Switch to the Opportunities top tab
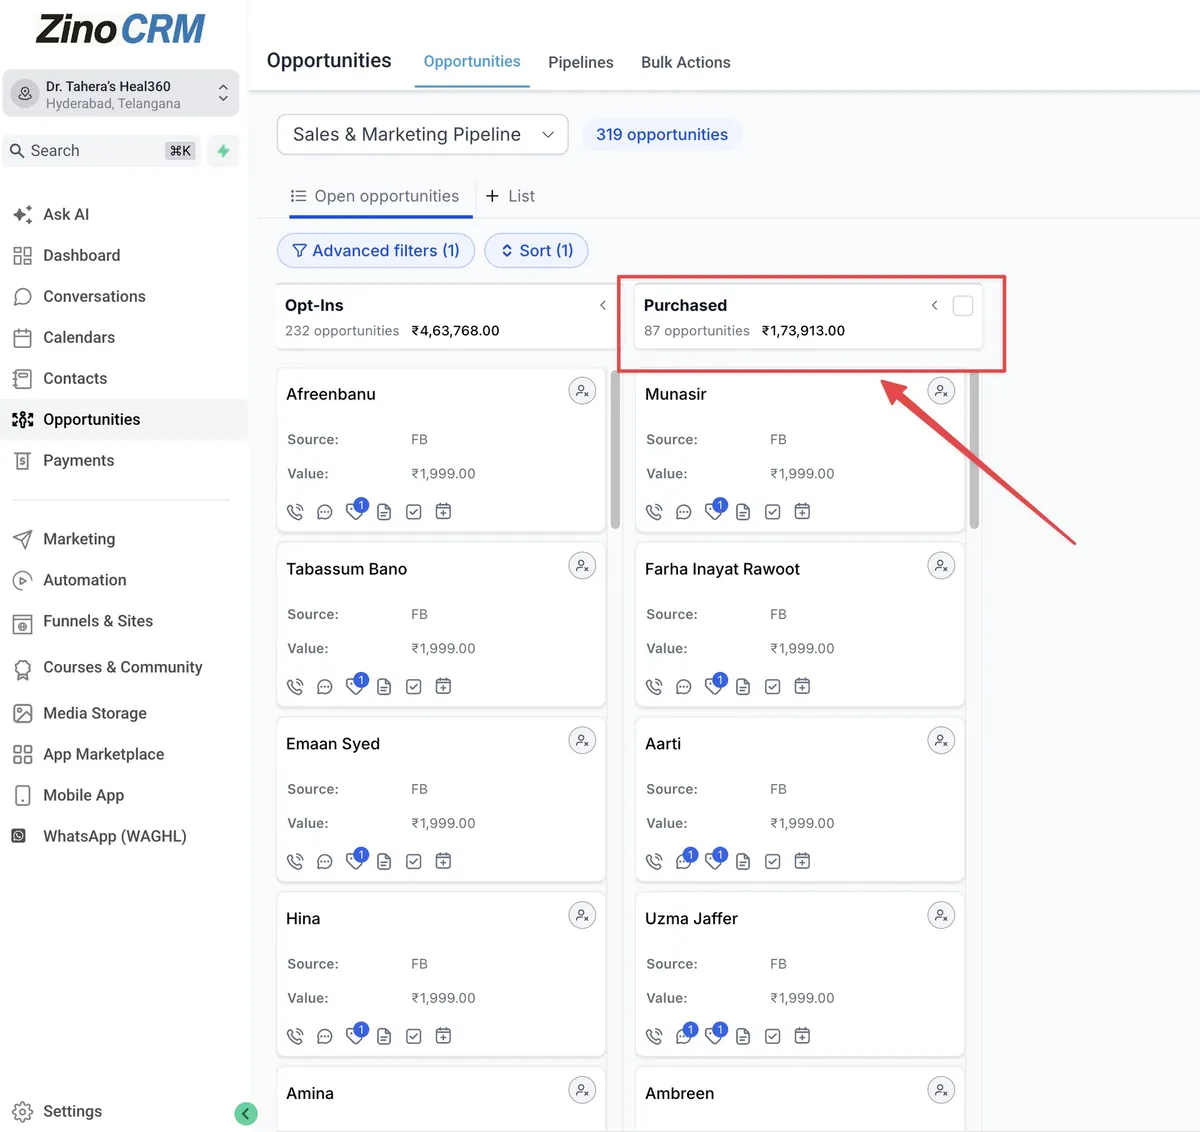The height and width of the screenshot is (1132, 1200). (472, 62)
